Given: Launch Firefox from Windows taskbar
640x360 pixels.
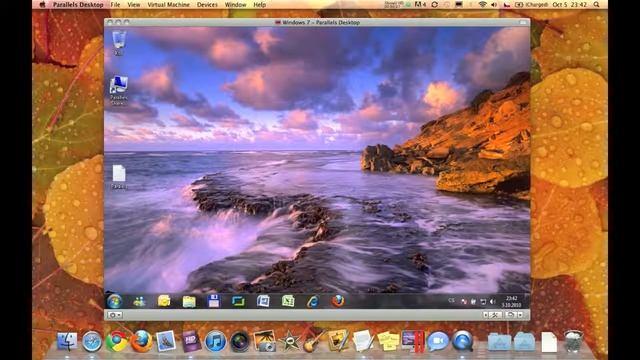Looking at the screenshot, I should click(x=338, y=301).
